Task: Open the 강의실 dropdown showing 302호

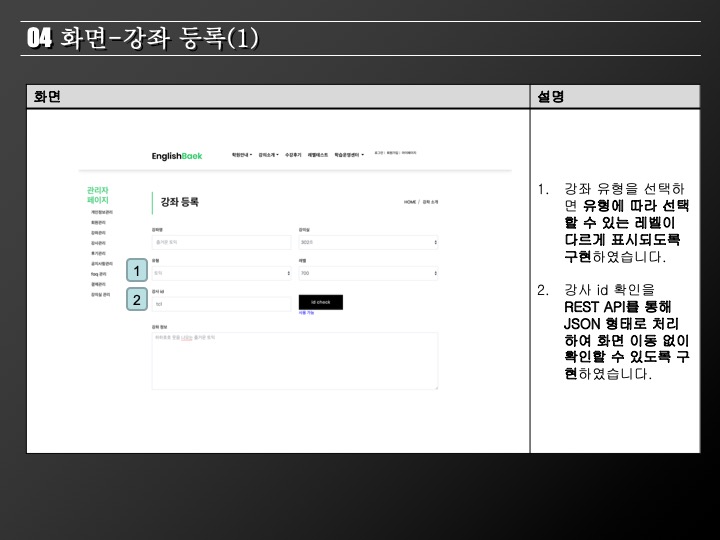Action: (368, 242)
